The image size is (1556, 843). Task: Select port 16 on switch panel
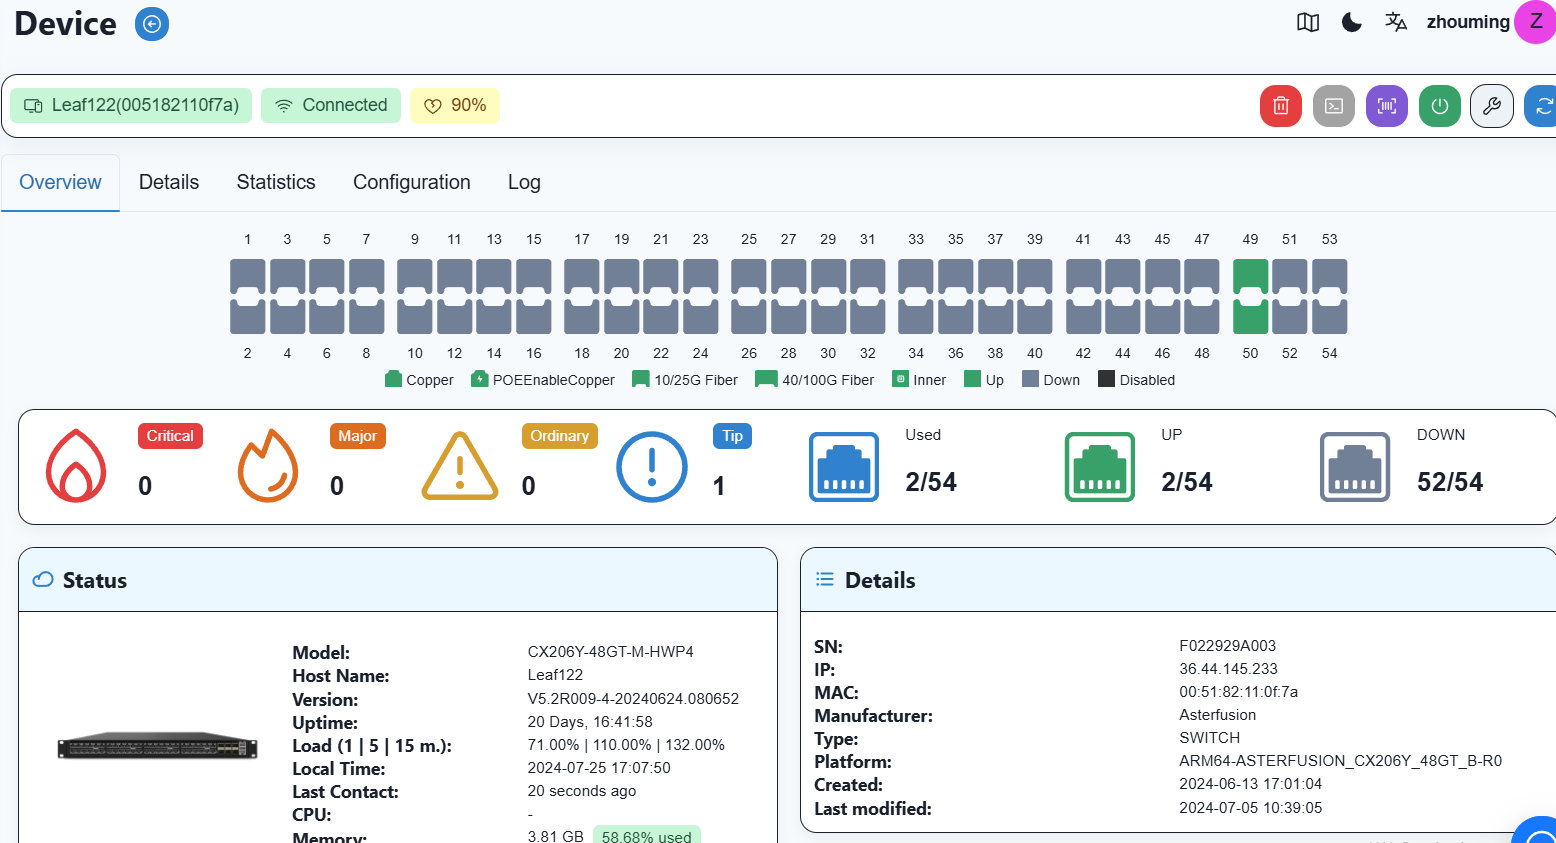tap(534, 316)
